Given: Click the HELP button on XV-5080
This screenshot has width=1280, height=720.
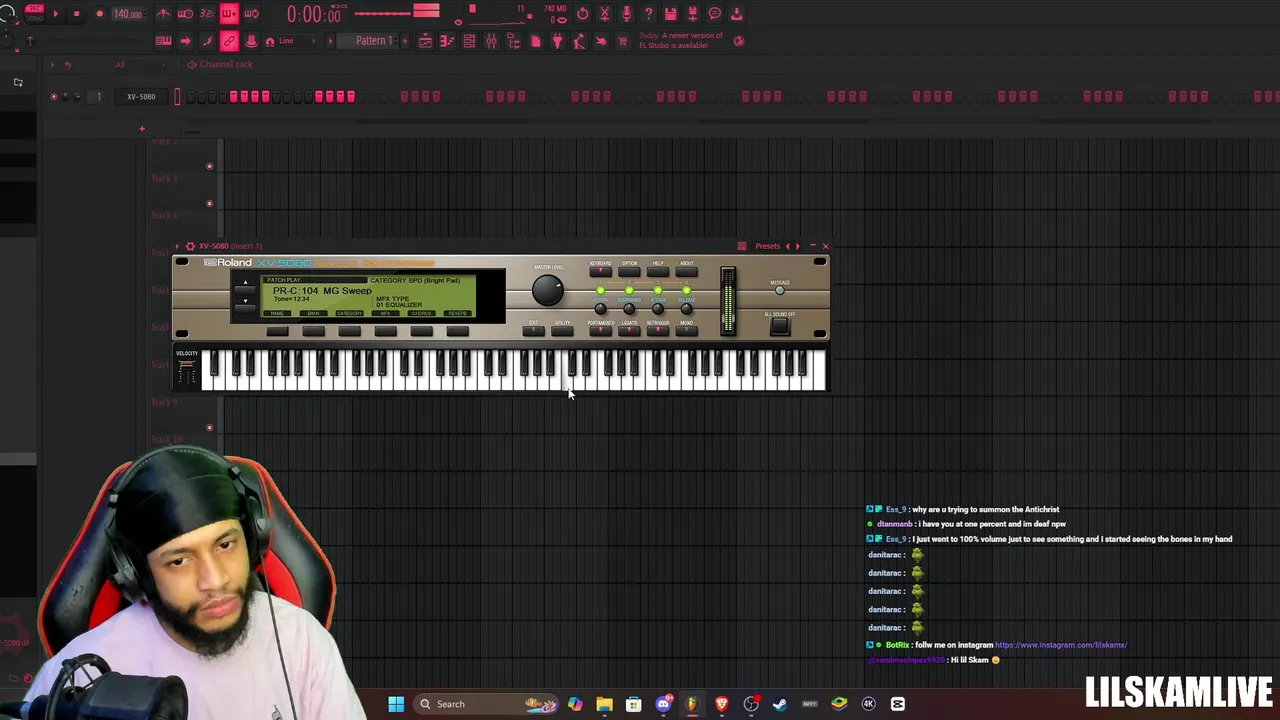Looking at the screenshot, I should pos(657,271).
